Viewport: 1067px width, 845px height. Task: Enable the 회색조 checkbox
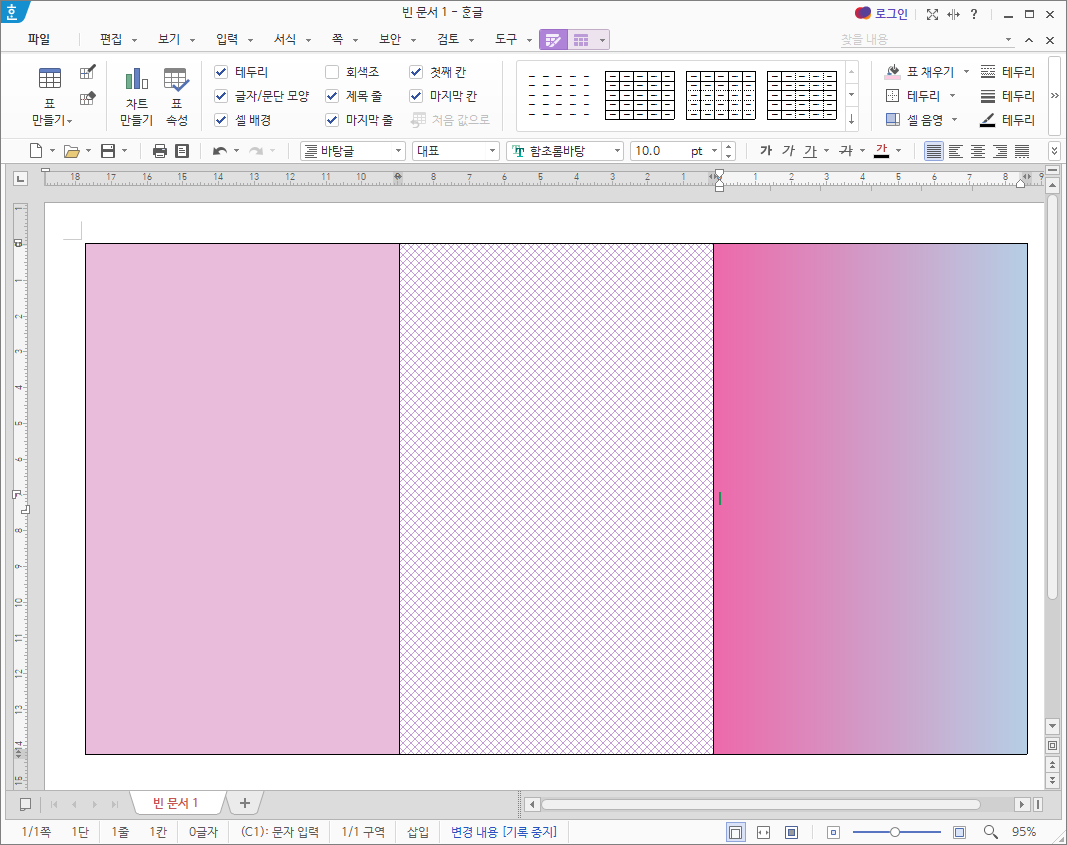[x=332, y=72]
